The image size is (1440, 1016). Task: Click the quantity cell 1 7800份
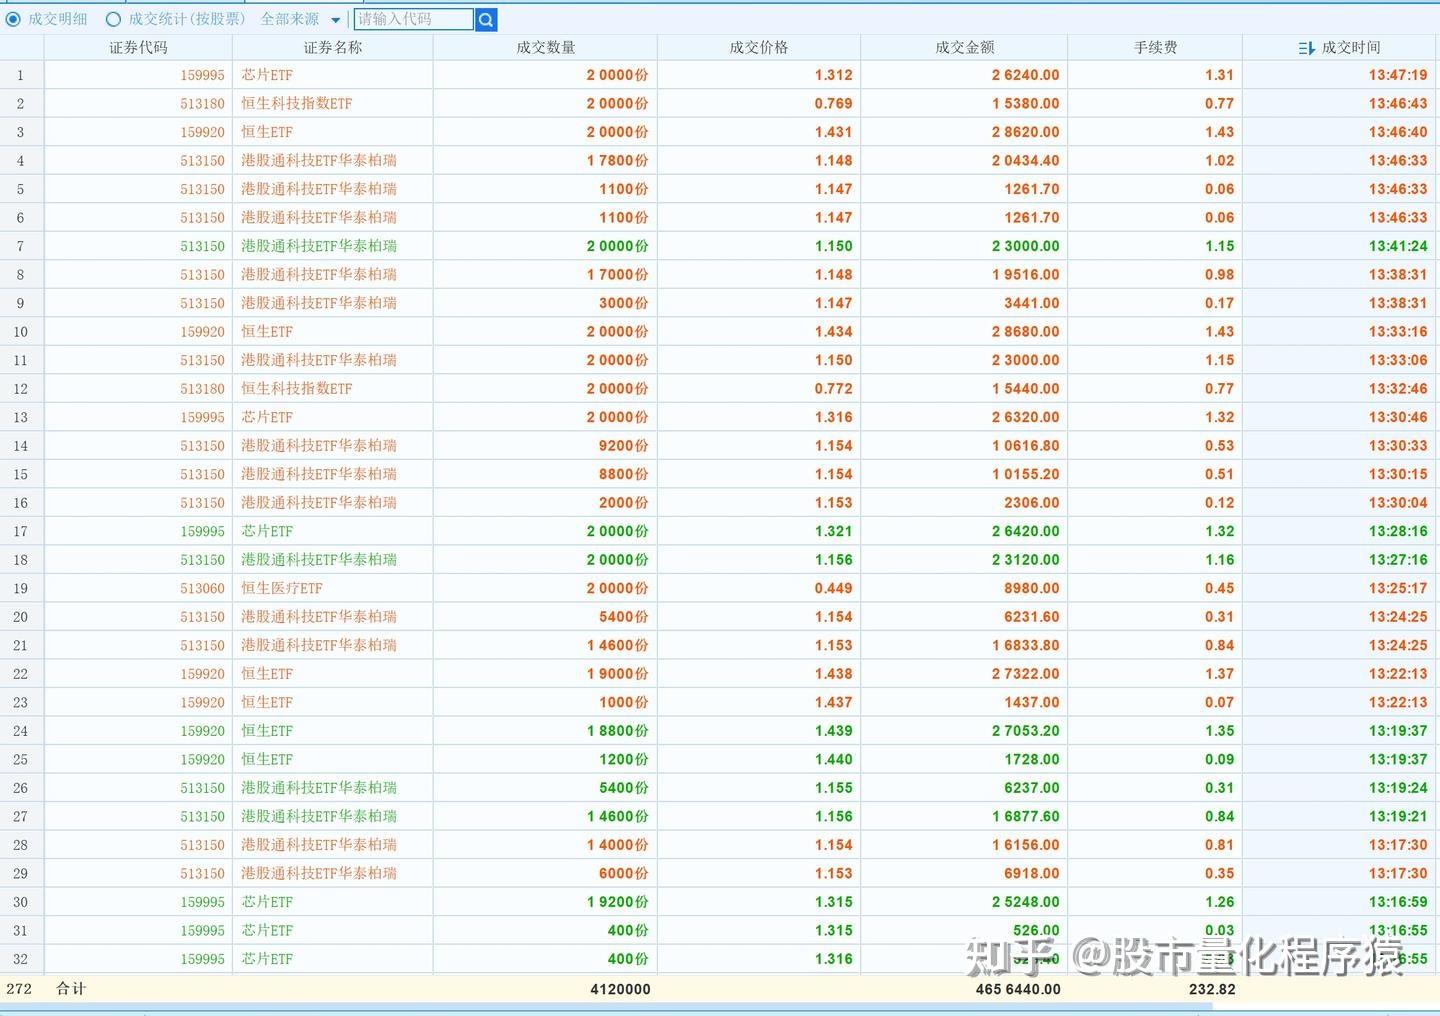[x=617, y=160]
